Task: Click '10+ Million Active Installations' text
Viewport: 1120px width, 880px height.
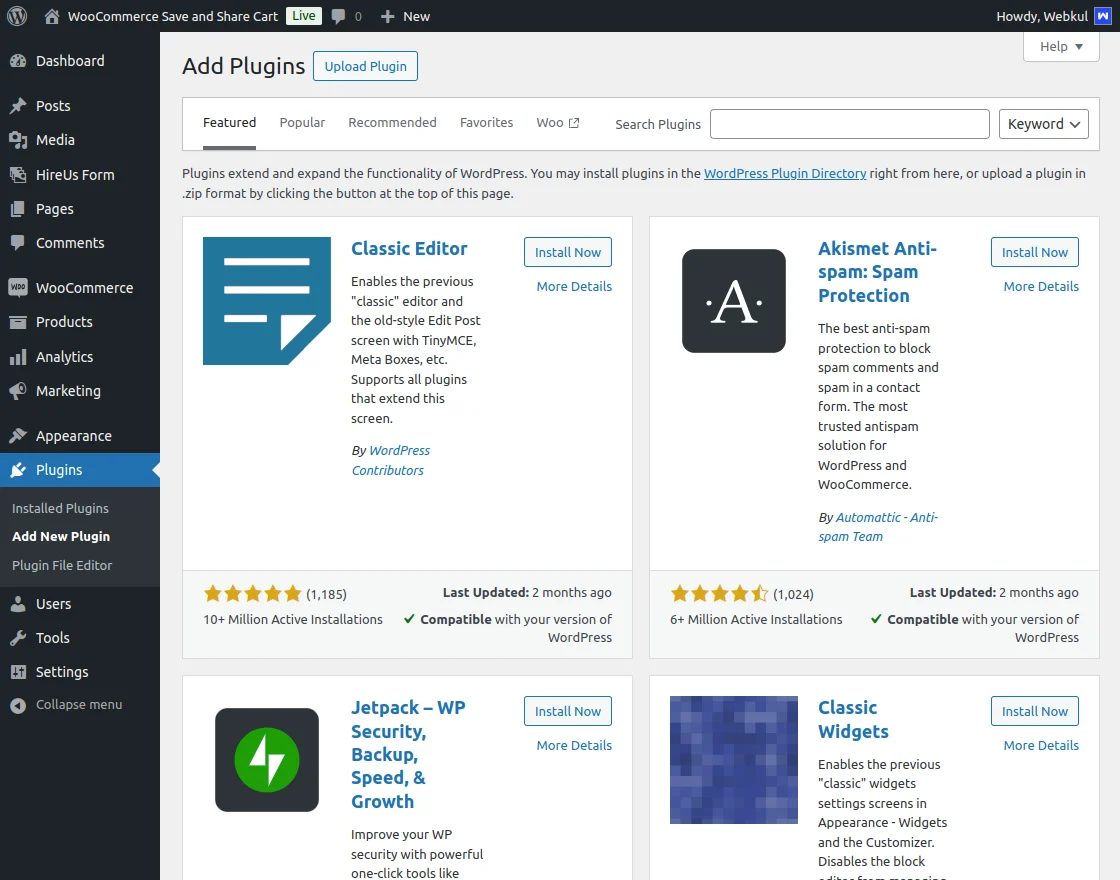Action: click(x=293, y=619)
